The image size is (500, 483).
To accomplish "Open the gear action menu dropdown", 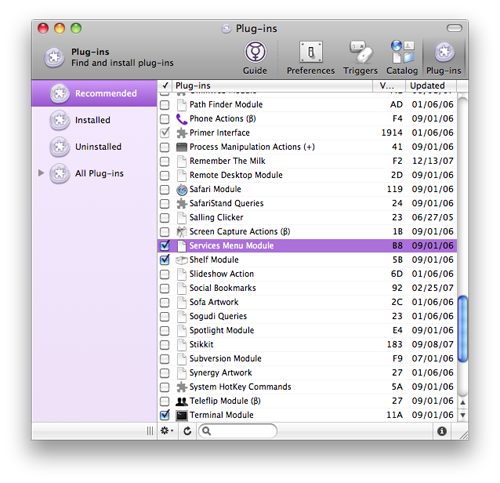I will 167,431.
